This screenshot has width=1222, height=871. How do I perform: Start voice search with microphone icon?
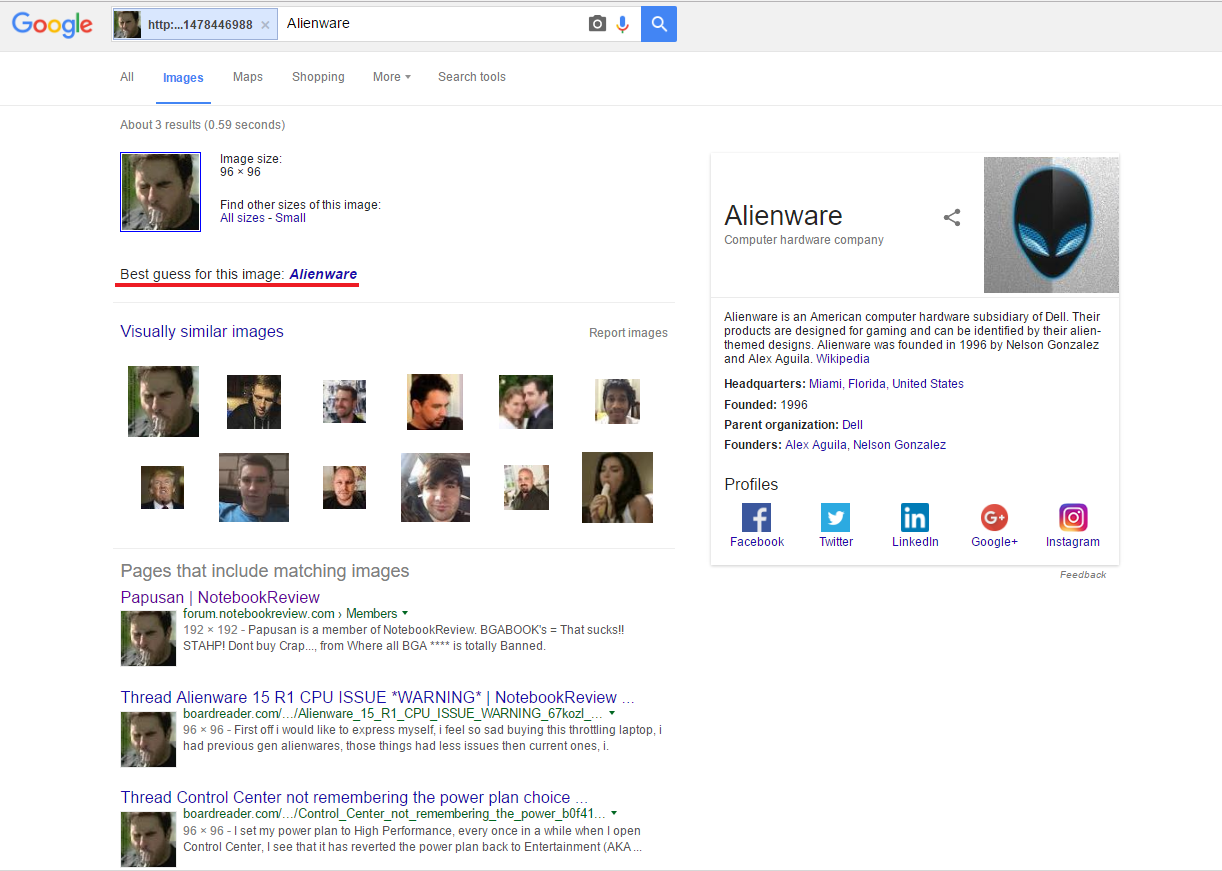[x=623, y=24]
